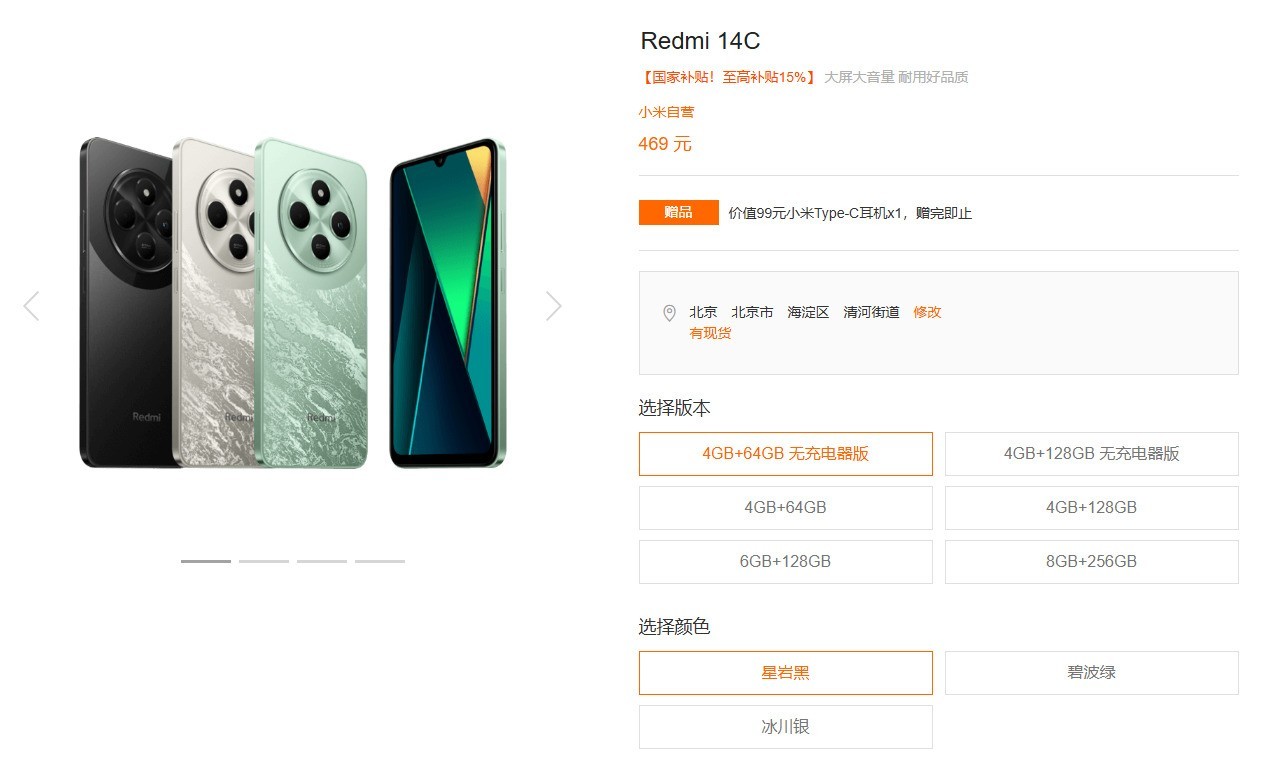Click the next image arrow
1270x767 pixels.
(x=554, y=306)
